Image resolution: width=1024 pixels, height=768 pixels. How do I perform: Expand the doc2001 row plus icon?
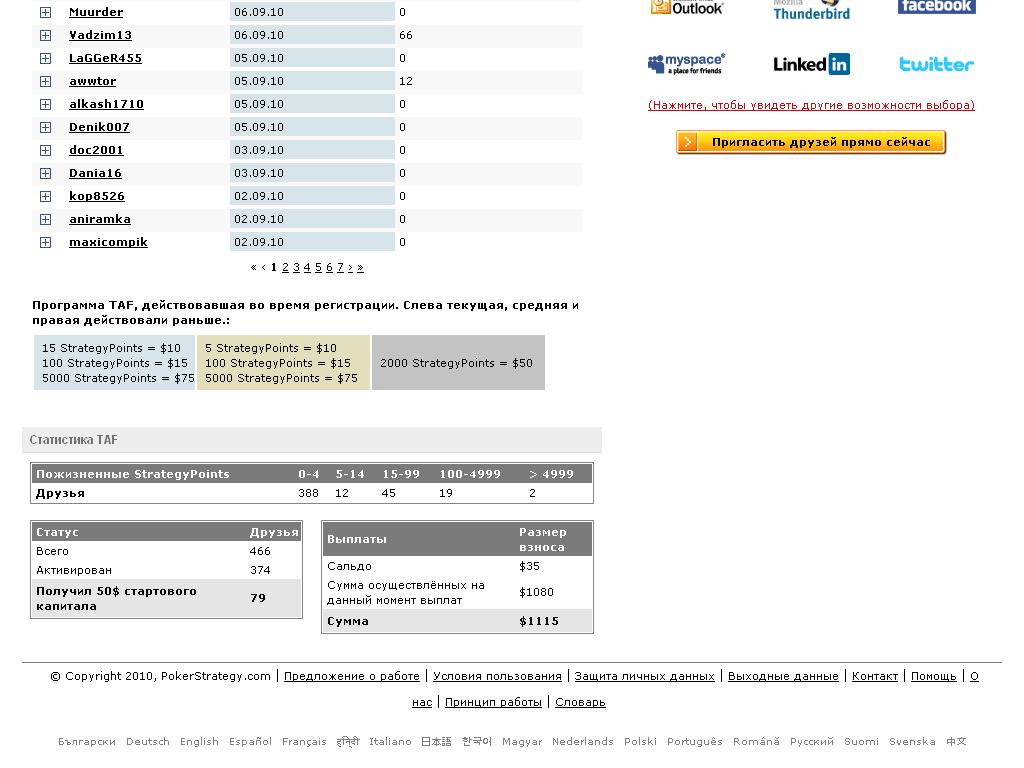45,150
